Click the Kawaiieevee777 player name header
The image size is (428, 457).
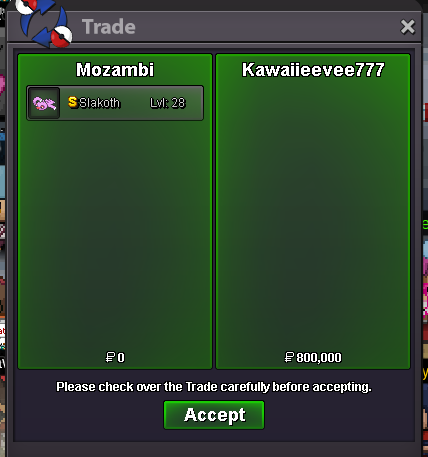point(313,70)
